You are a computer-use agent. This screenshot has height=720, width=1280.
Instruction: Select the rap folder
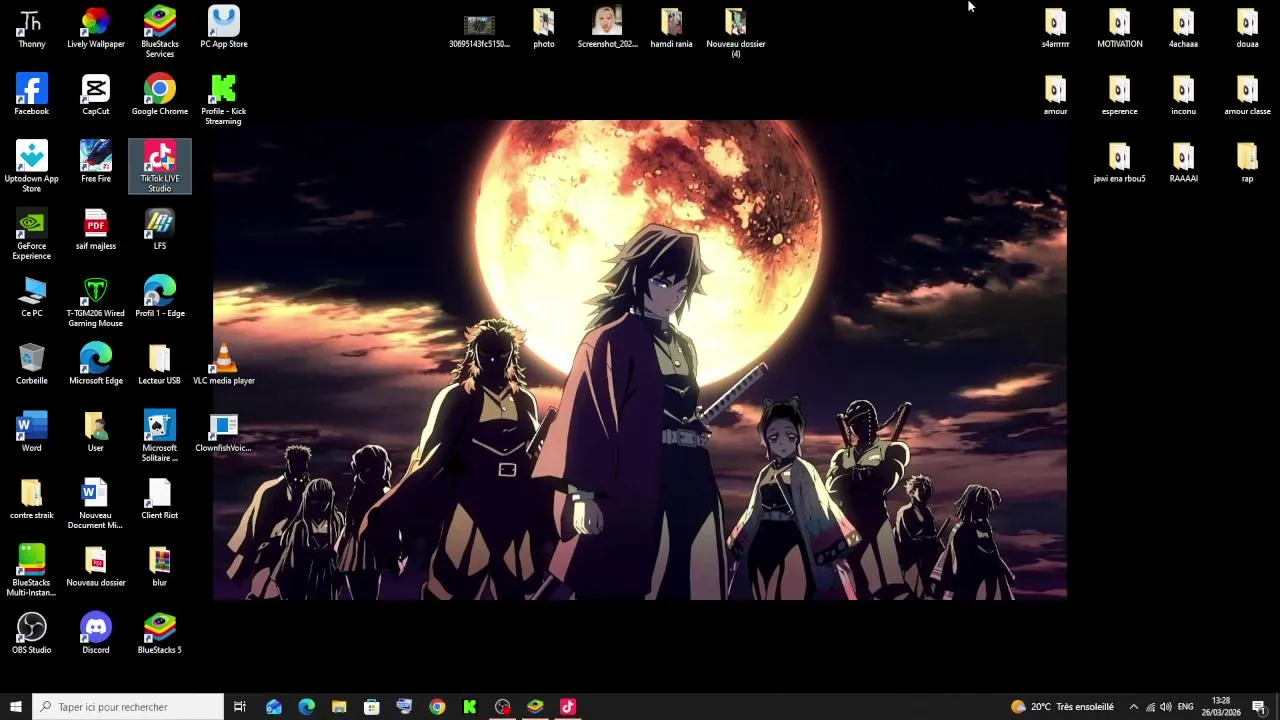click(1247, 162)
